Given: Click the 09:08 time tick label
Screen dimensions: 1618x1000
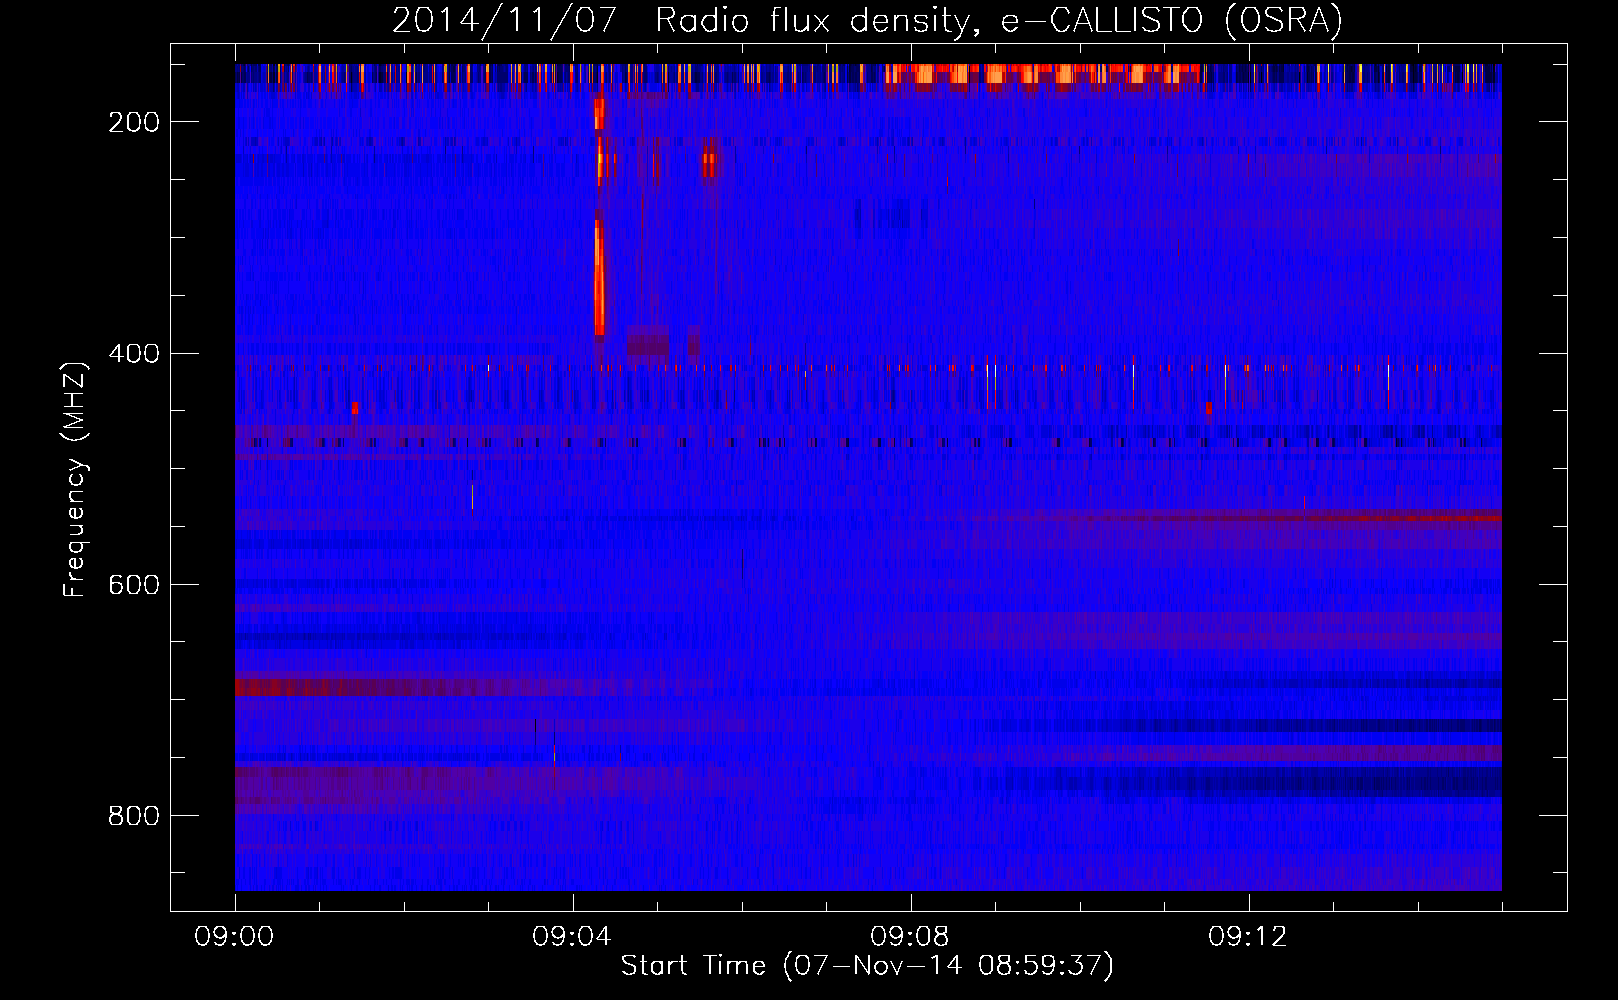Looking at the screenshot, I should click(911, 937).
